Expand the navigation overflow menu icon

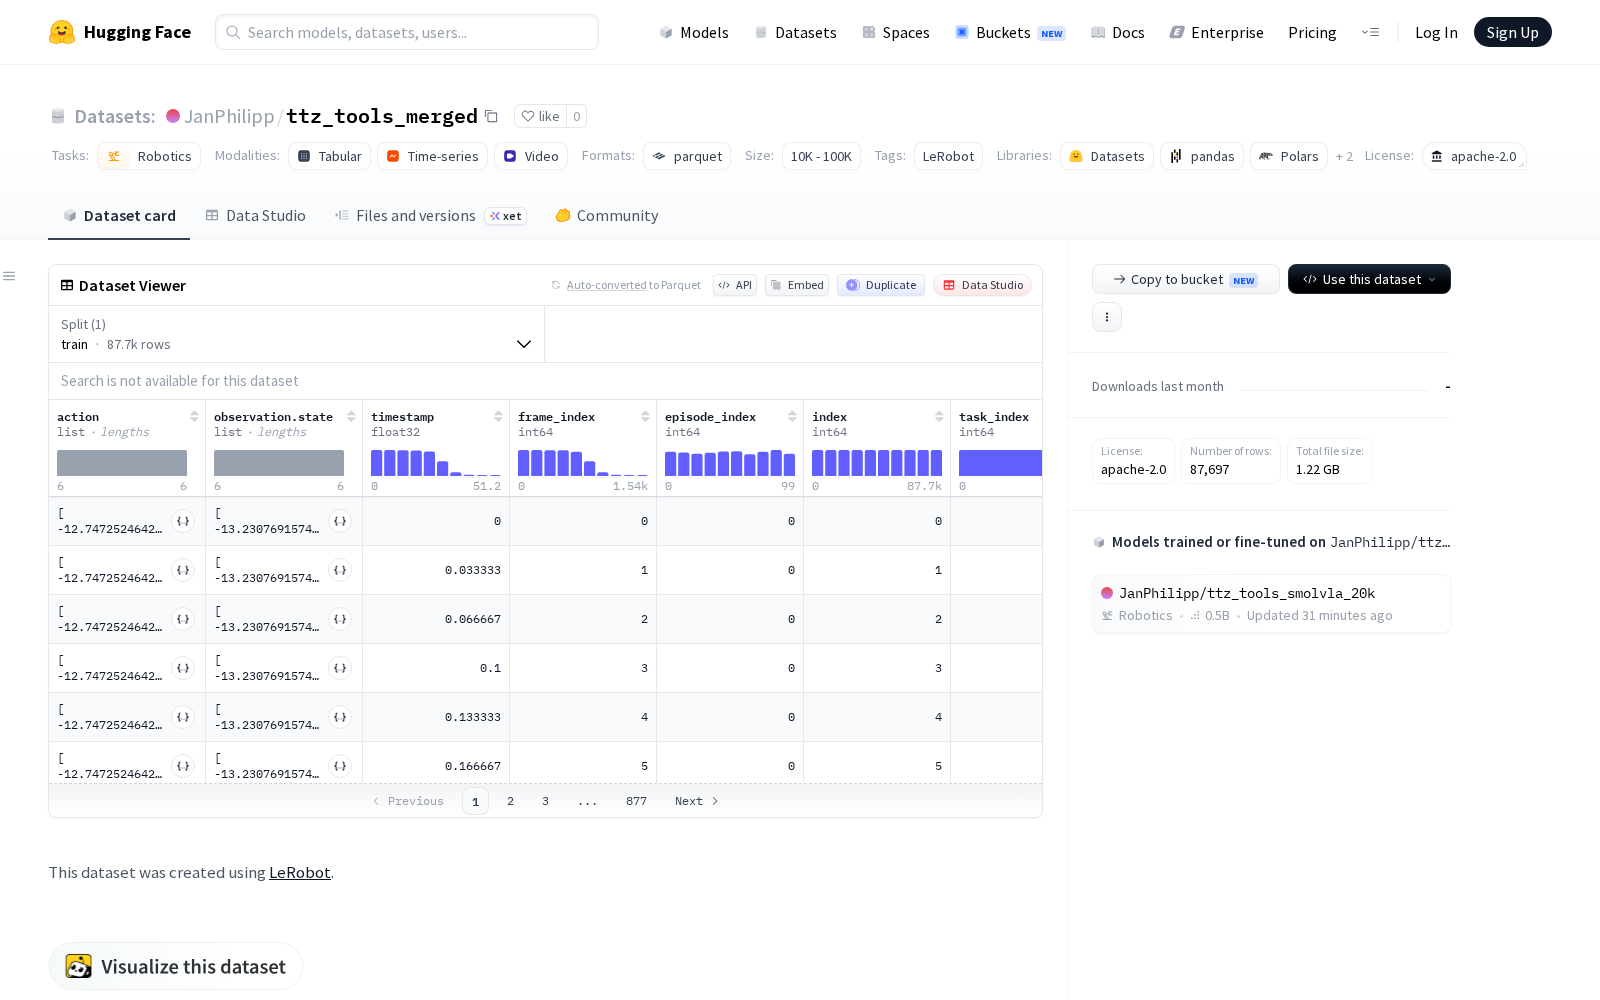pos(1370,32)
